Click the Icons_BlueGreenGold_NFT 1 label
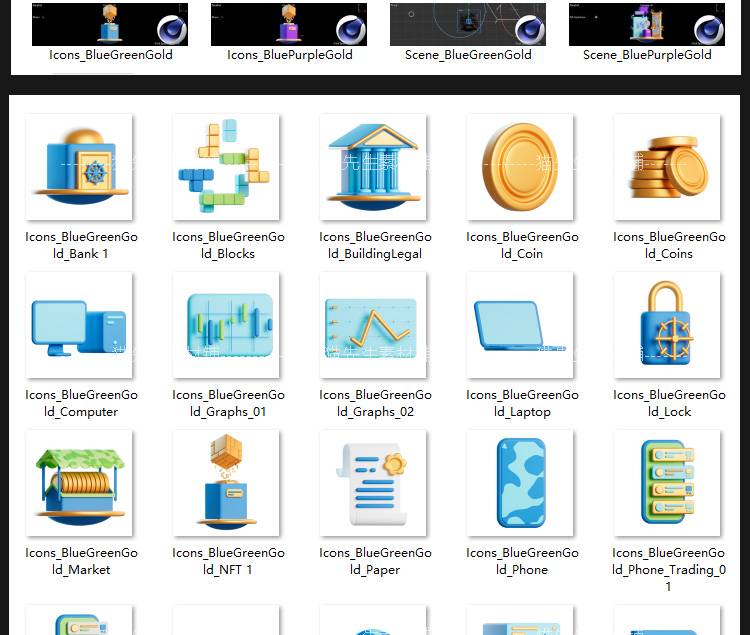Viewport: 750px width, 635px height. point(228,561)
